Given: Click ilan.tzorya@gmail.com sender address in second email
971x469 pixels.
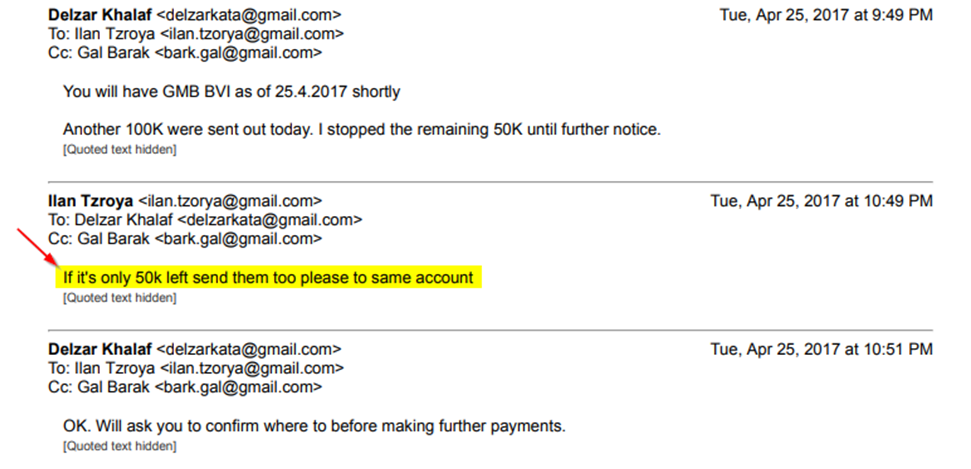Looking at the screenshot, I should tap(230, 201).
